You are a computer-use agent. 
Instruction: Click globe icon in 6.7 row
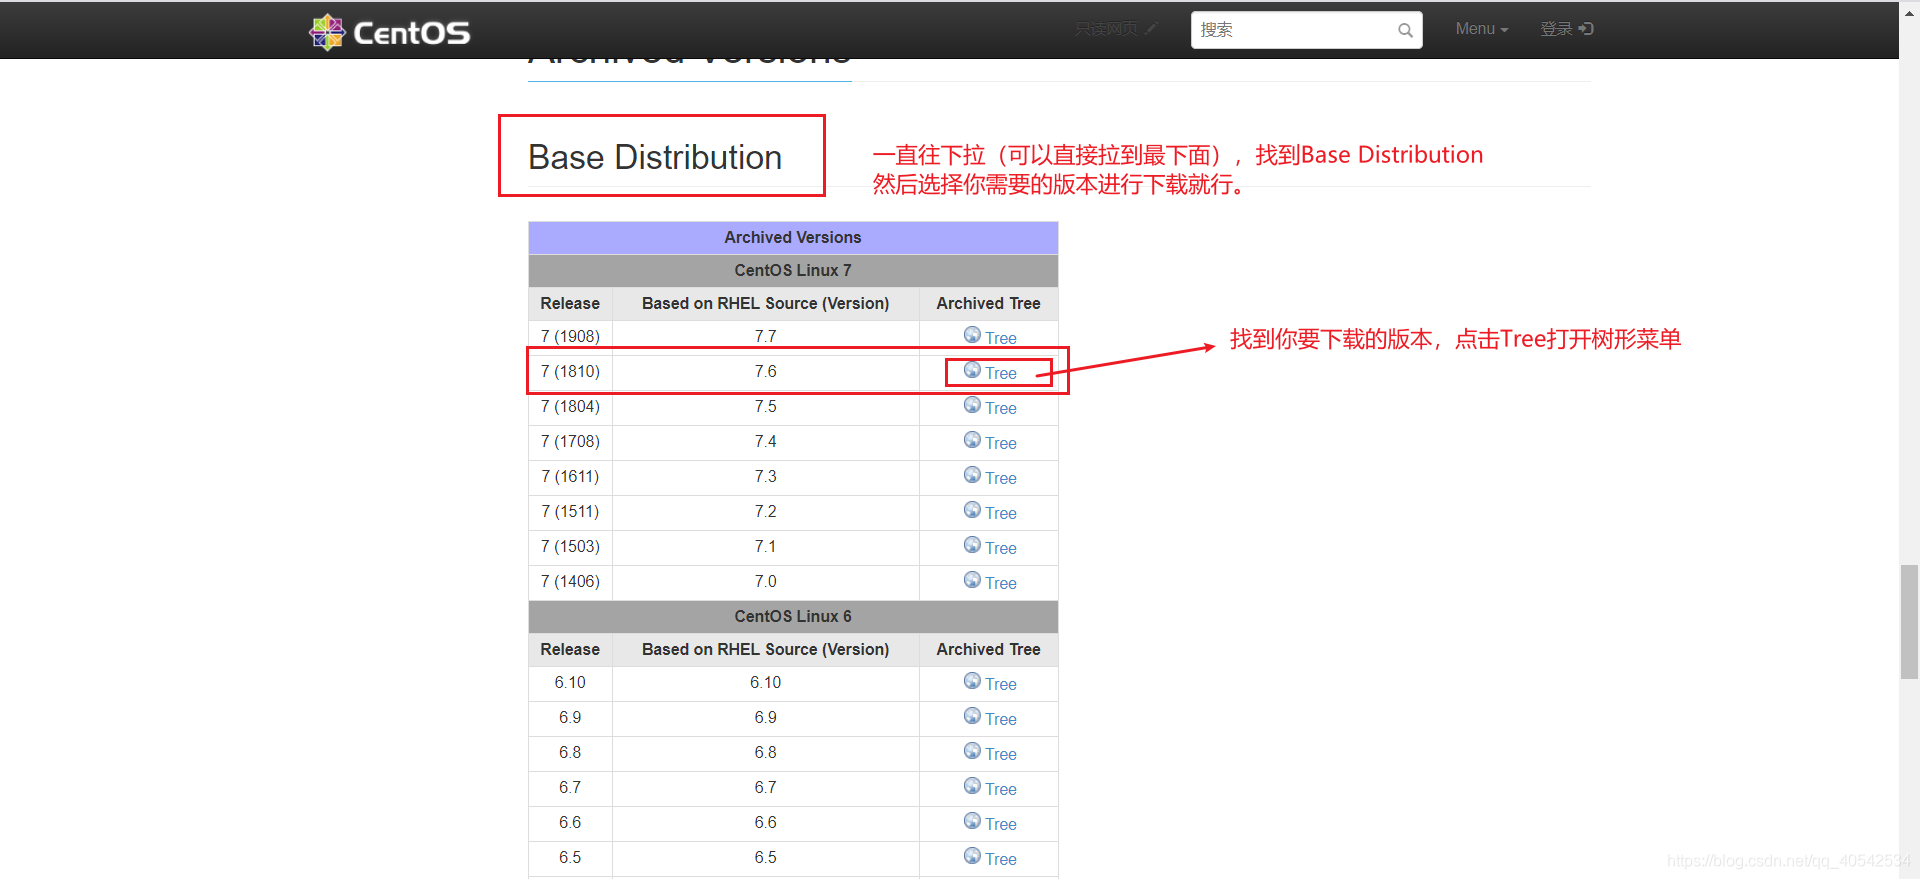coord(972,785)
